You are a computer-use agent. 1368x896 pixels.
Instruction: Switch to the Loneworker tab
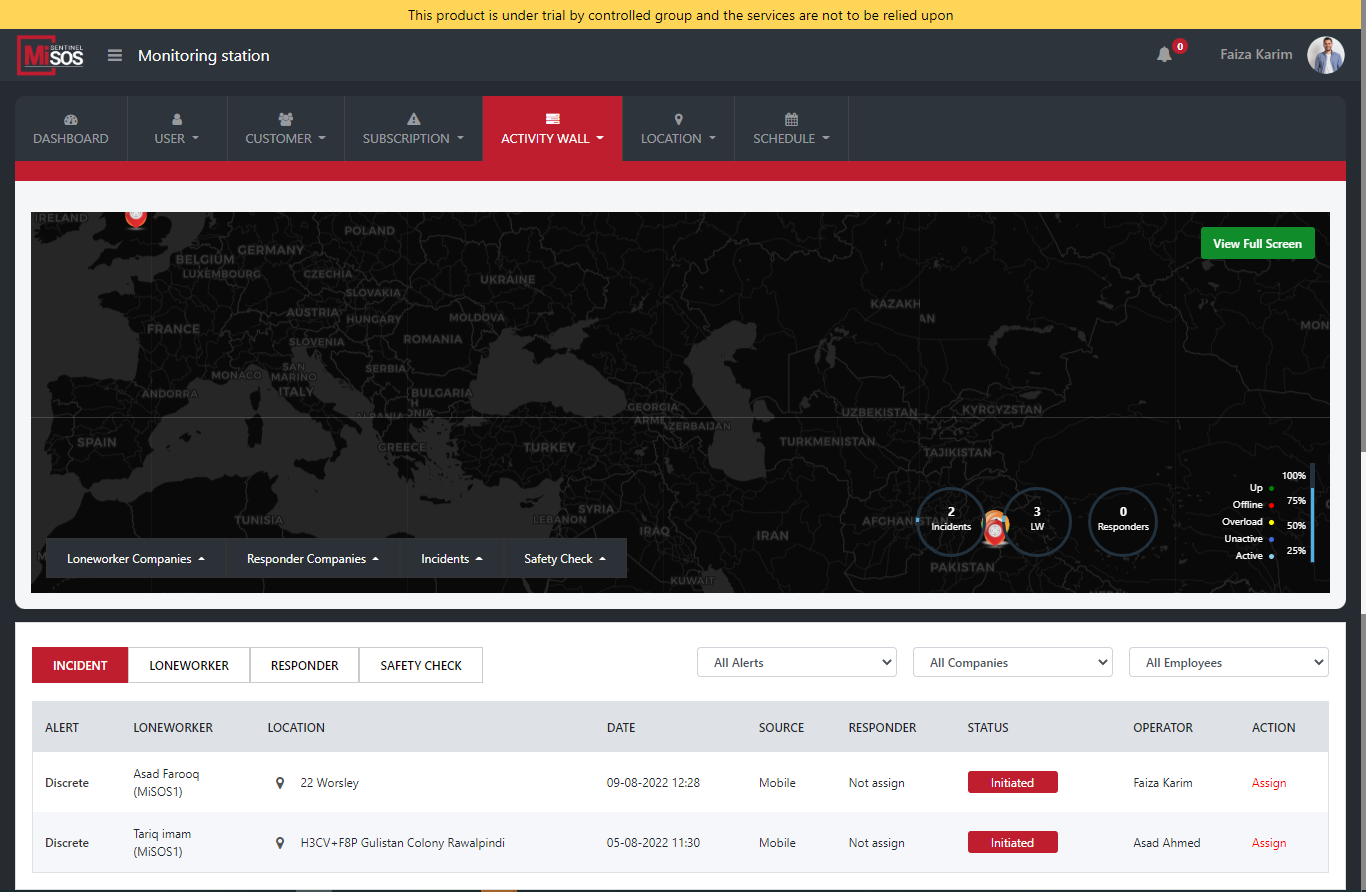(x=189, y=665)
